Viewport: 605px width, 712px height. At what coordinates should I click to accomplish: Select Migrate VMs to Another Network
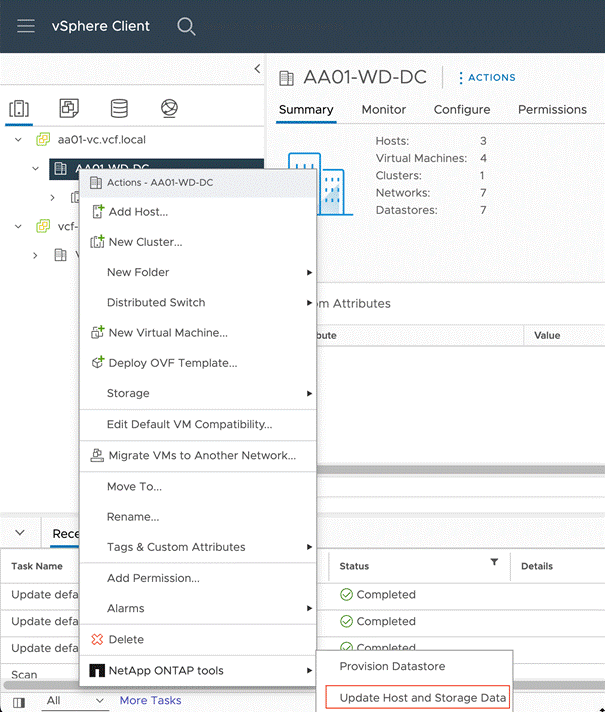198,455
